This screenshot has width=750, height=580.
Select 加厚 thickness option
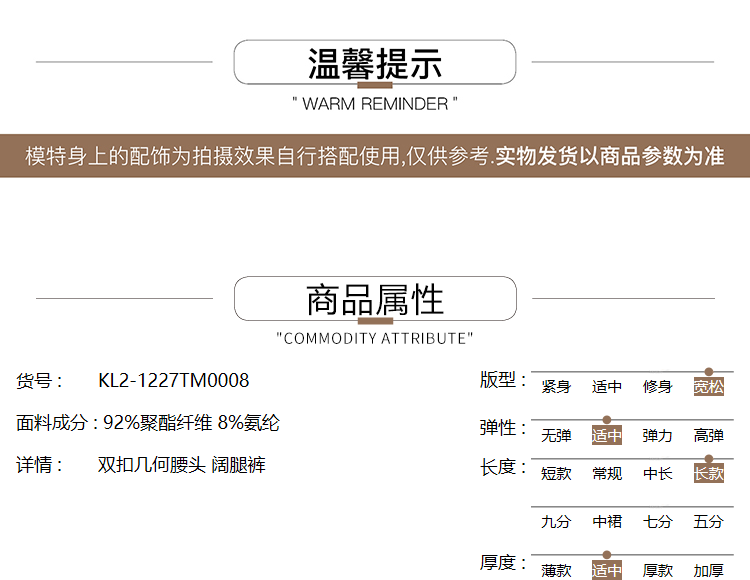[x=708, y=571]
